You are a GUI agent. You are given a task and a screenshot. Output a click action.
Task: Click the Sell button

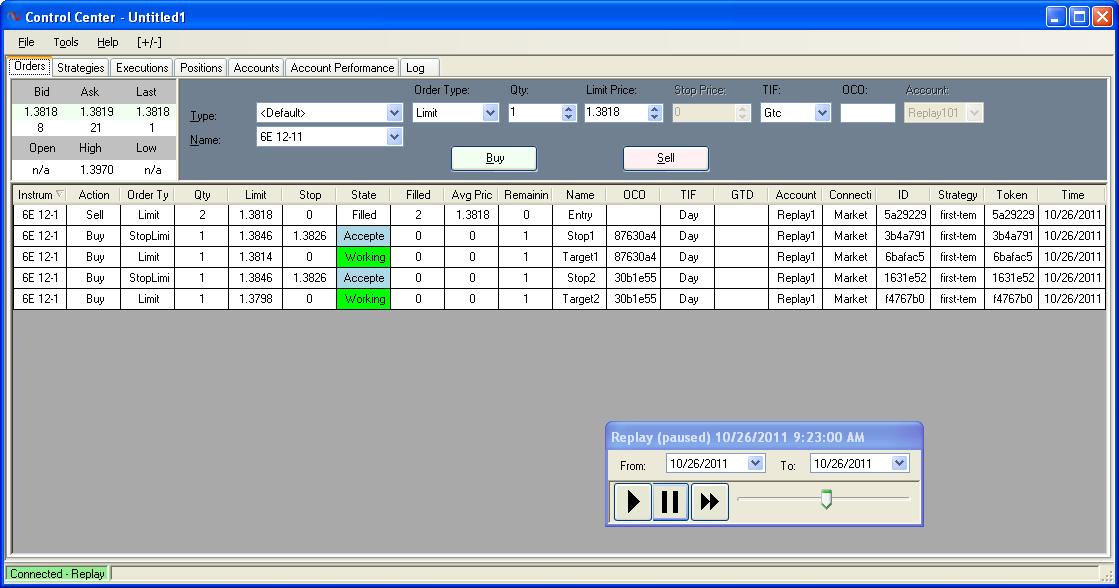point(666,158)
